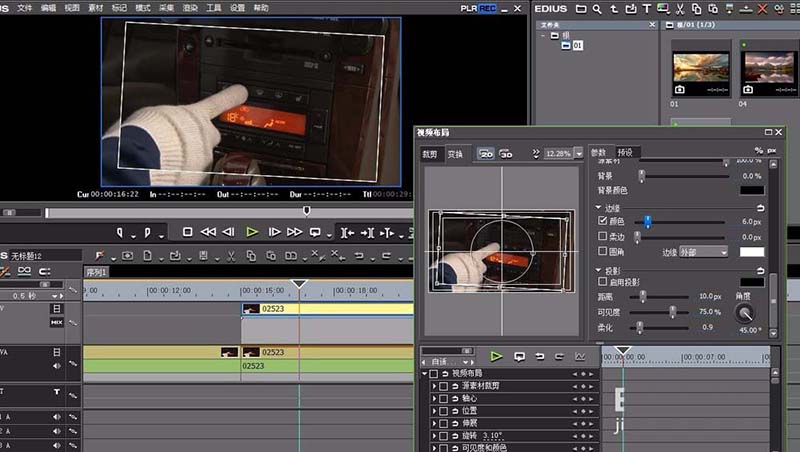Enable the 启用投影 drop shadow checkbox
Screen dimensions: 800x452
pyautogui.click(x=602, y=283)
